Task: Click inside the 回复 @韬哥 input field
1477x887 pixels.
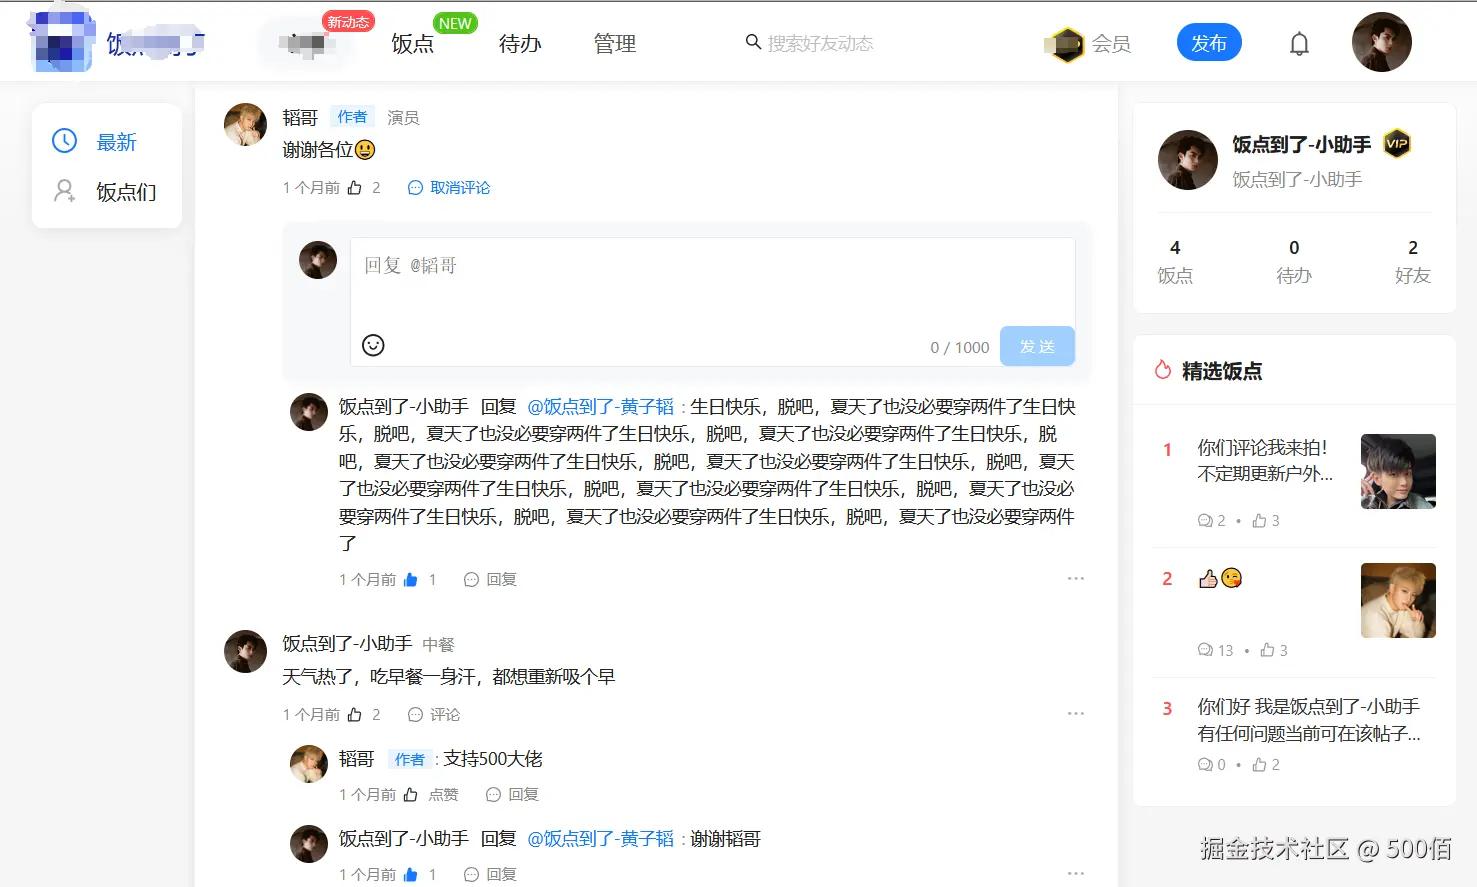Action: click(600, 265)
